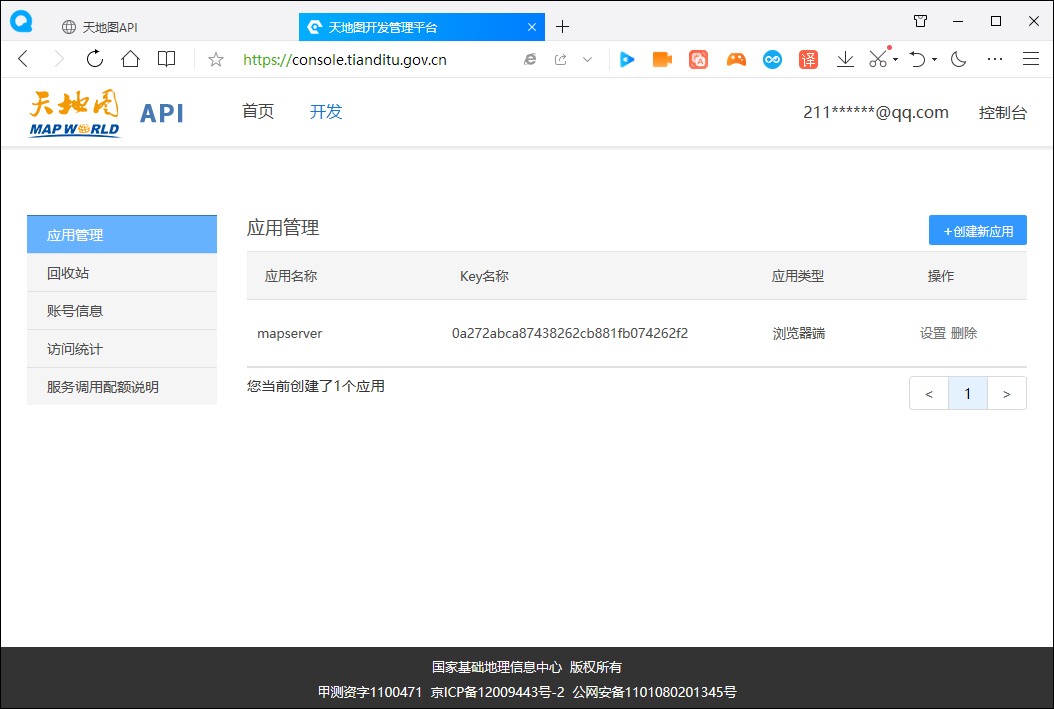The image size is (1054, 709).
Task: Expand the screenshot tool dropdown arrow
Action: point(893,61)
